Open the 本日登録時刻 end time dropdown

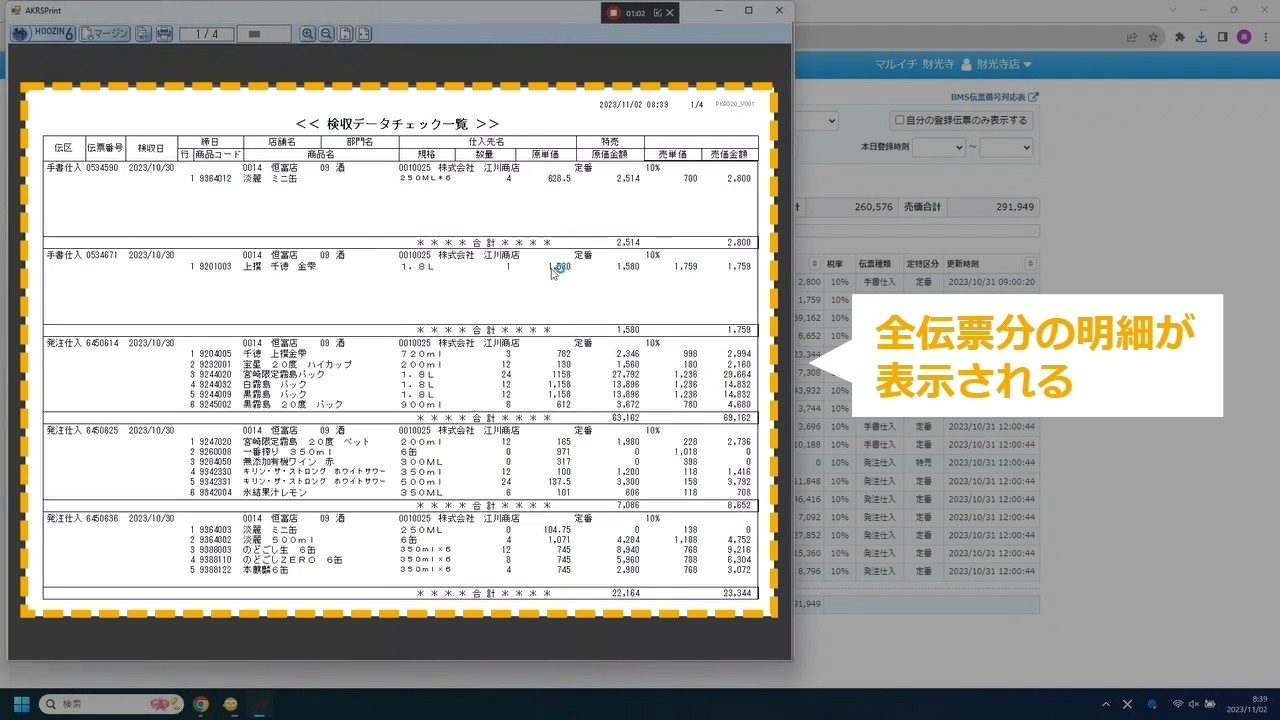coord(1006,147)
